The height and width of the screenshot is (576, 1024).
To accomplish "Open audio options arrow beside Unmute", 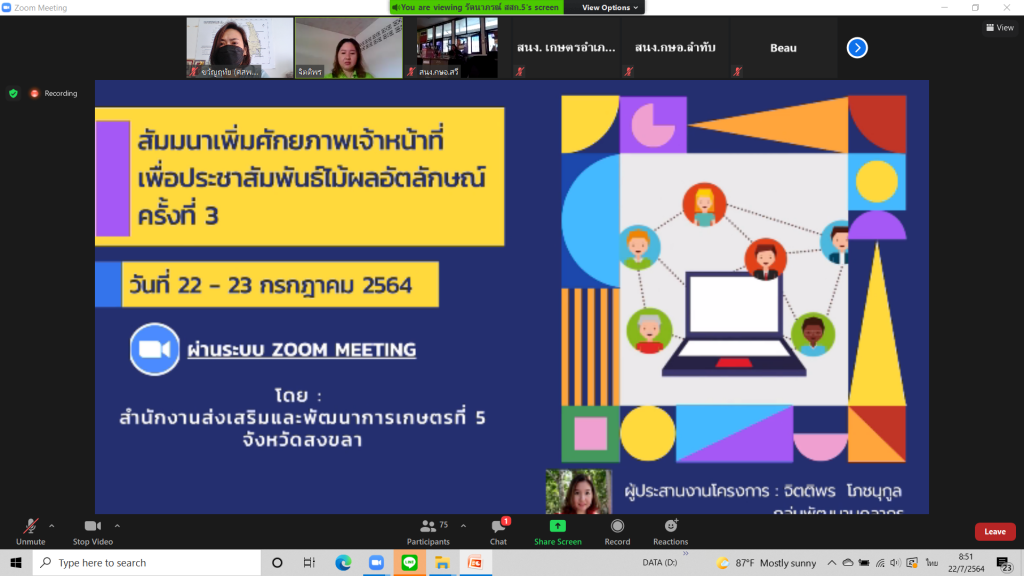I will point(52,526).
